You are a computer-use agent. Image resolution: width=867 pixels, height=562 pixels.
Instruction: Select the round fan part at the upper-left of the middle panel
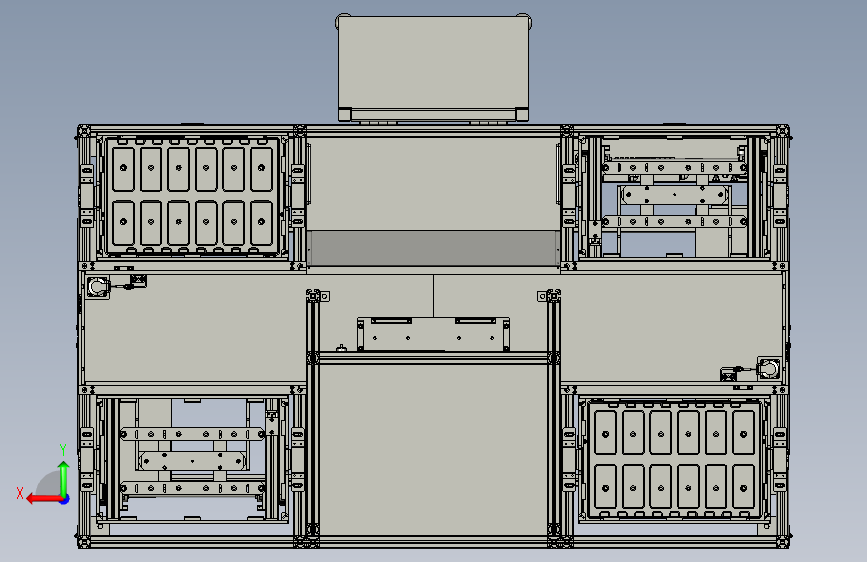pos(98,288)
